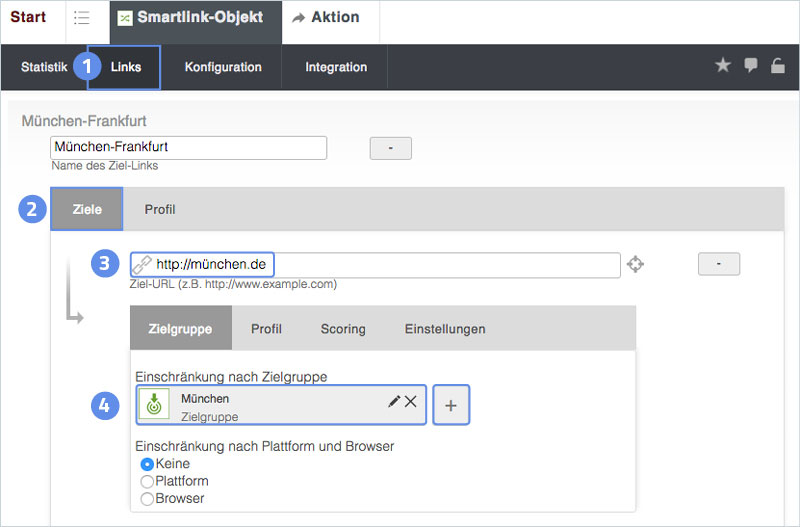Select the Plattform radio option
Viewport: 800px width, 527px height.
pyautogui.click(x=147, y=481)
